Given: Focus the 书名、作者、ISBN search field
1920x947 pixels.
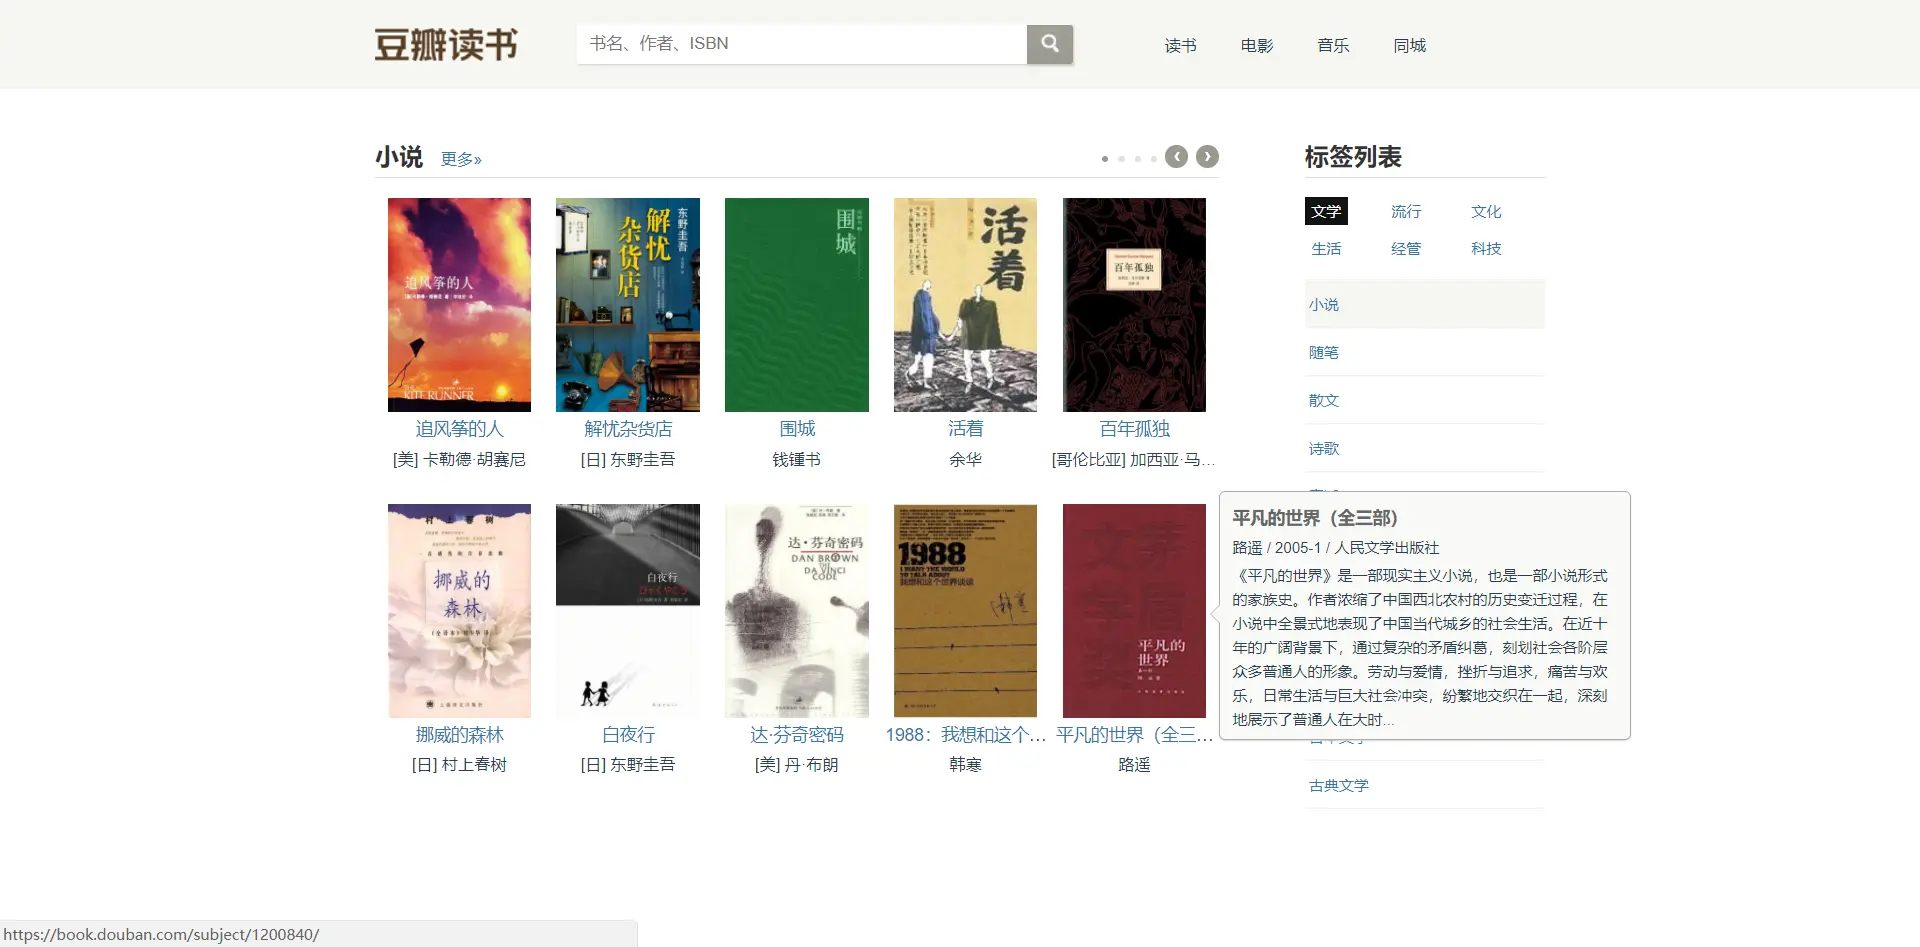Looking at the screenshot, I should coord(802,44).
